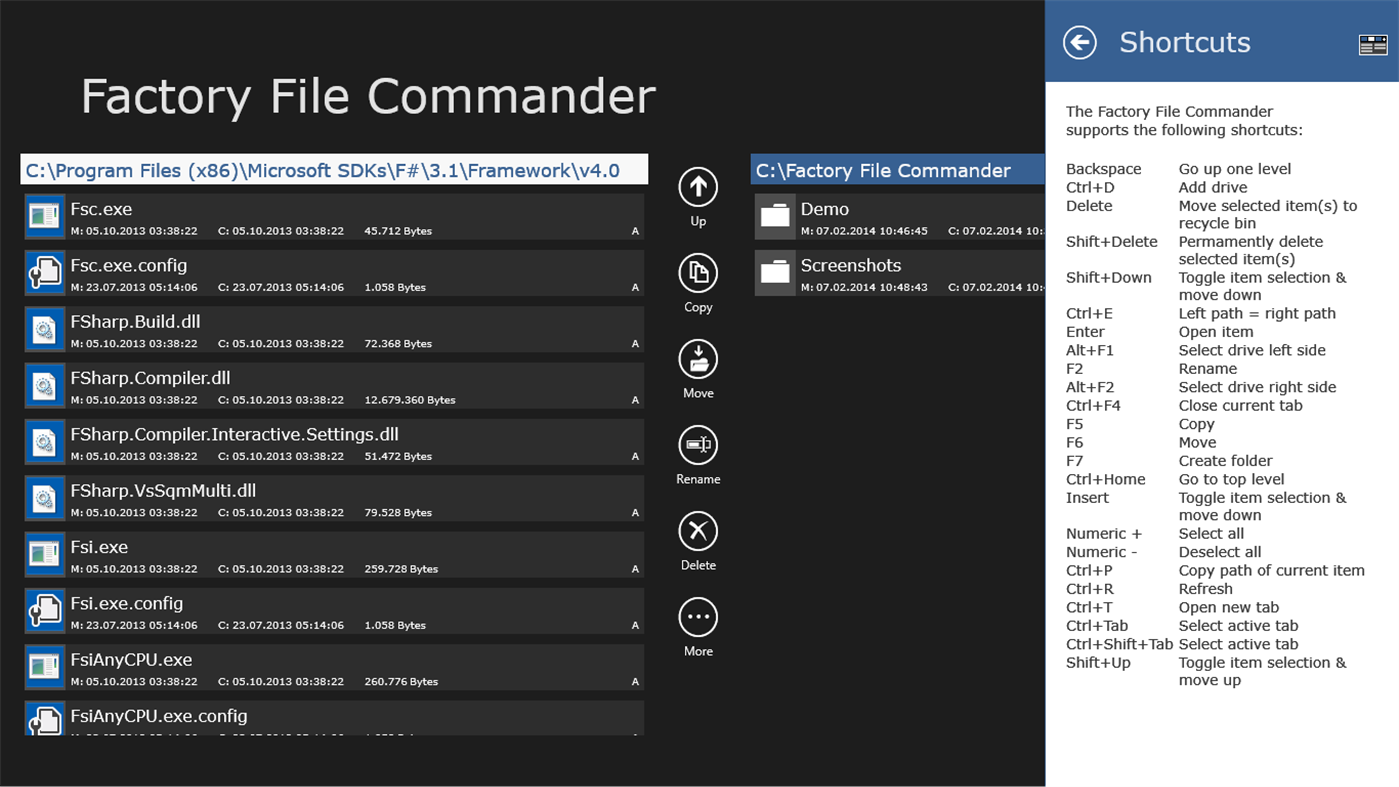Viewport: 1399px width, 787px height.
Task: Click the 'Open new tab' description text
Action: click(1229, 608)
